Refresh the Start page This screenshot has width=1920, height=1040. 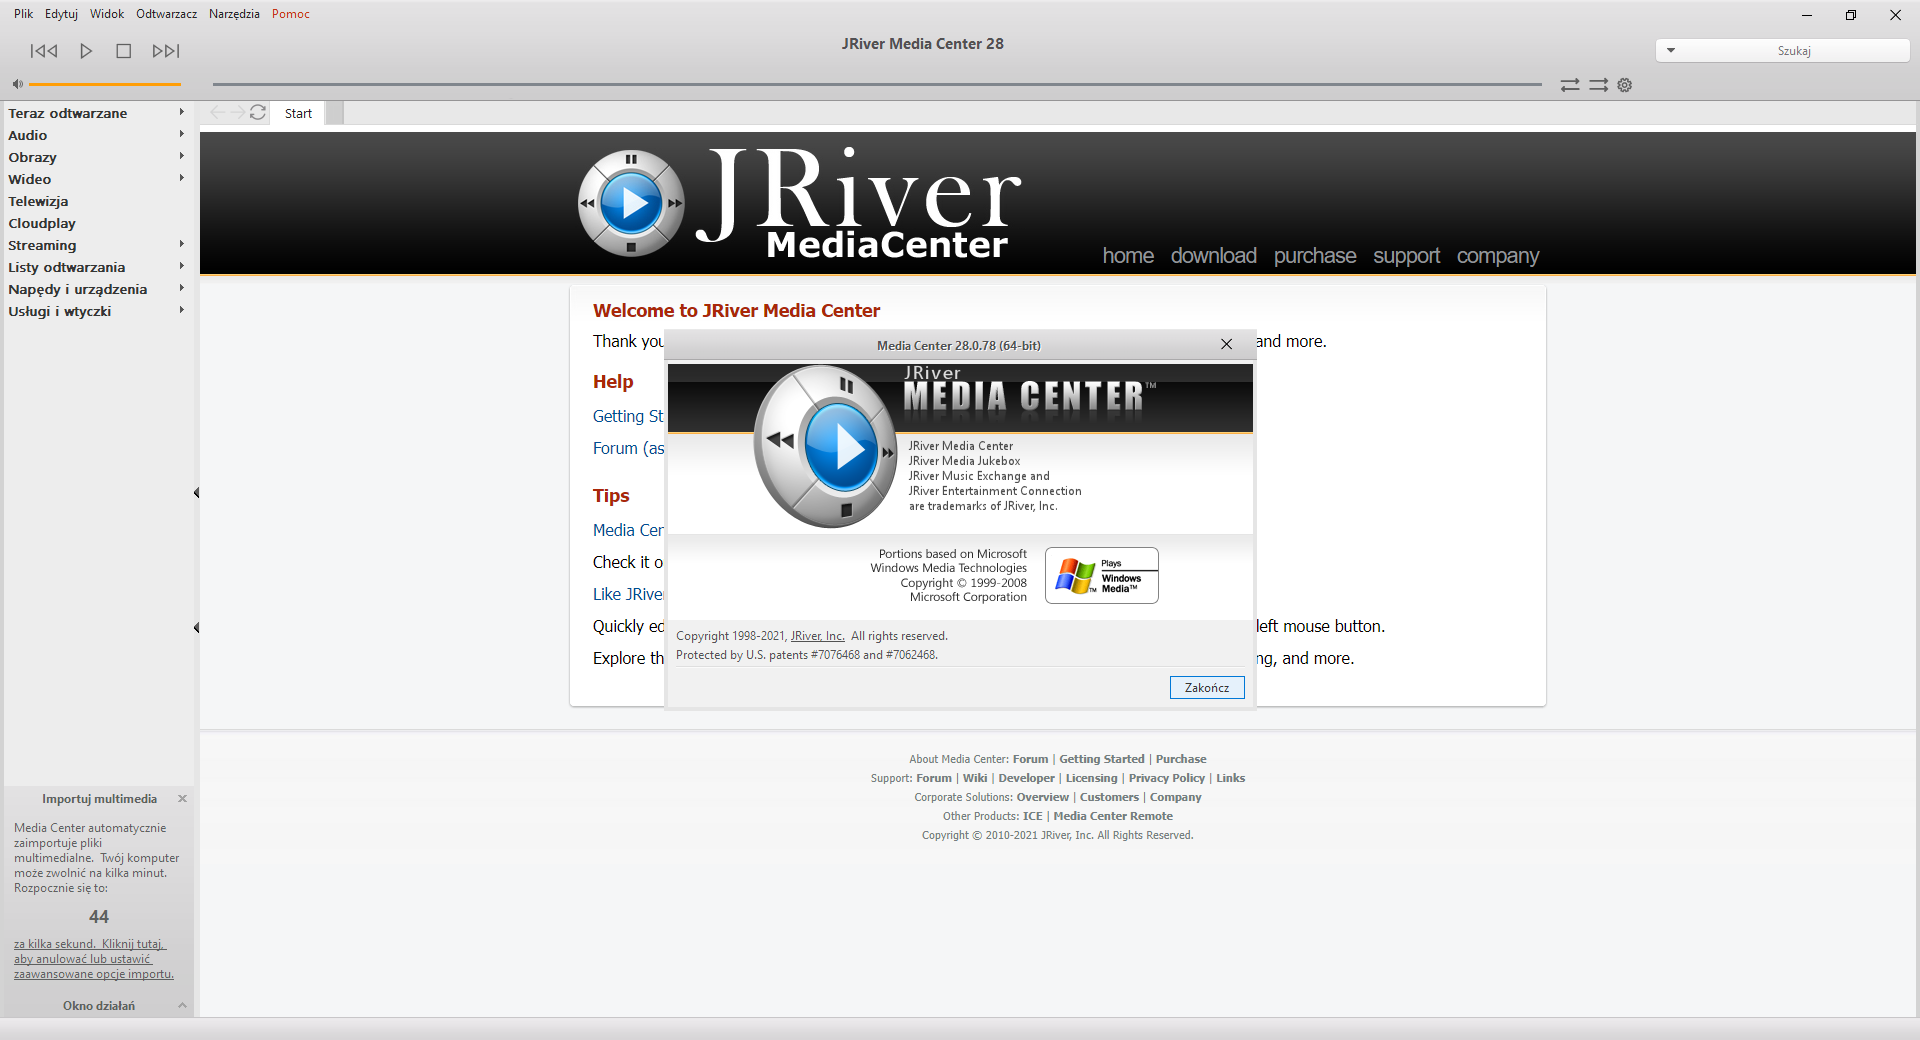pos(258,112)
